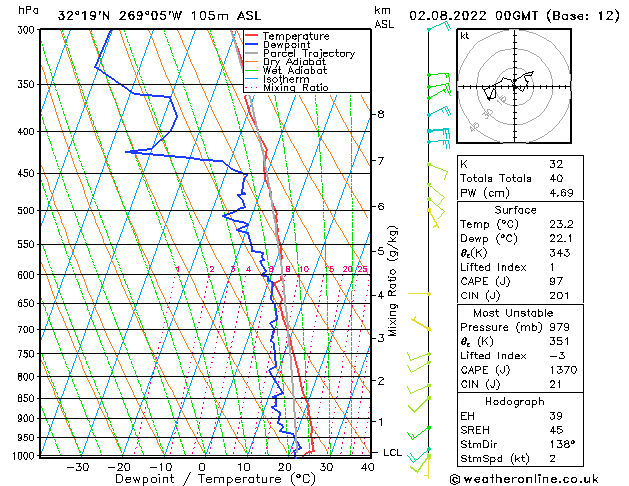Click the 700 hPa pressure level label
Screen dimensions: 629x486
(28, 330)
